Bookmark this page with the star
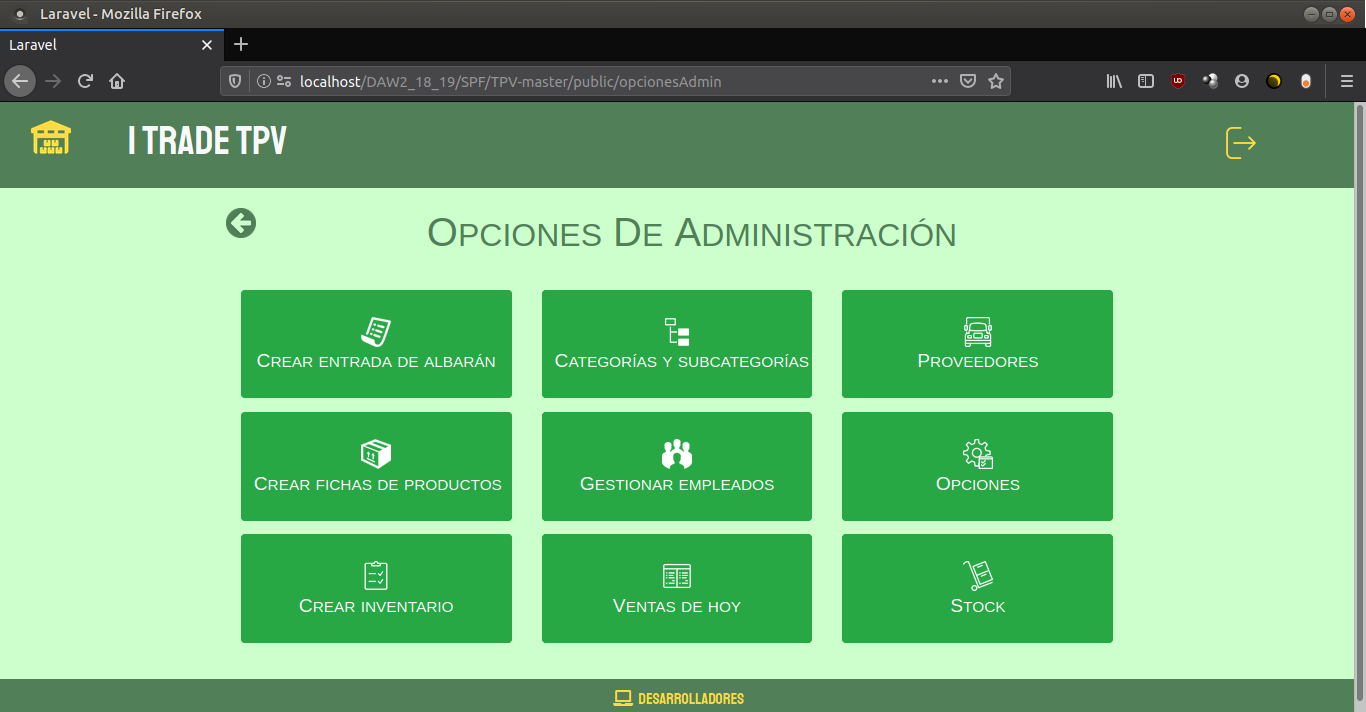1366x712 pixels. pos(996,82)
